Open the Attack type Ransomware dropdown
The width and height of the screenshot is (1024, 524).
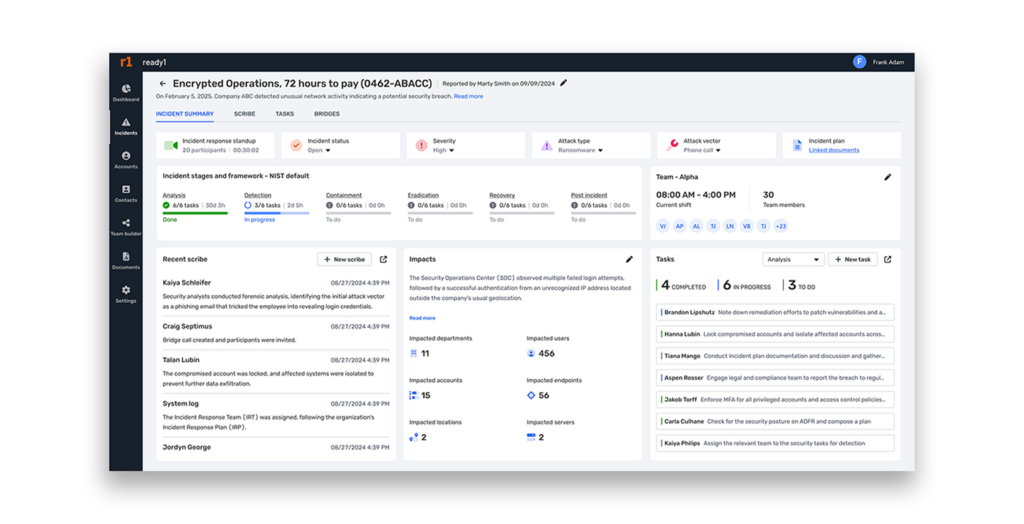[580, 151]
